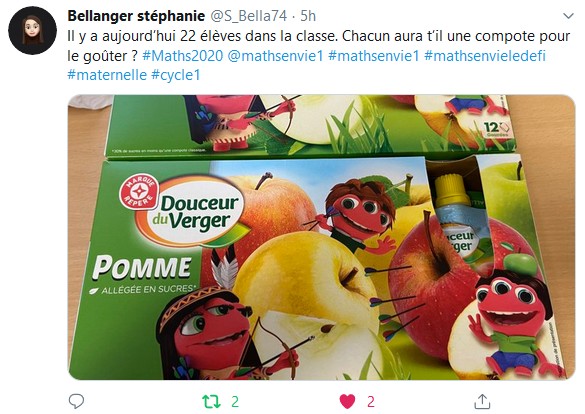The height and width of the screenshot is (414, 585).
Task: View the likes count of 2
Action: click(x=370, y=402)
